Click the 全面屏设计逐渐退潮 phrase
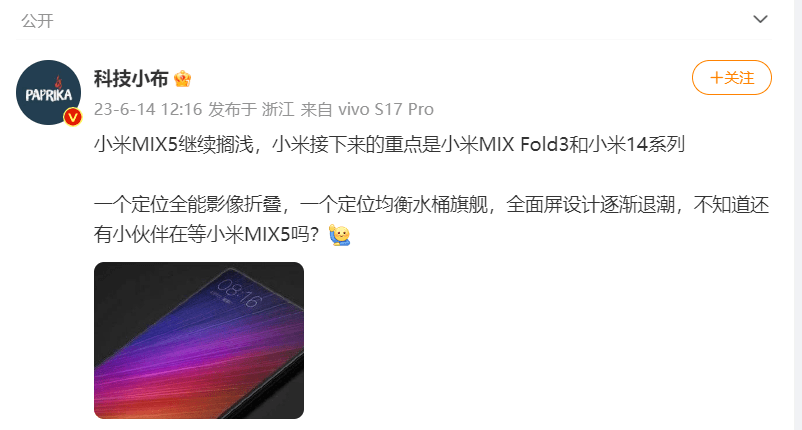Viewport: 802px width, 430px height. [590, 205]
